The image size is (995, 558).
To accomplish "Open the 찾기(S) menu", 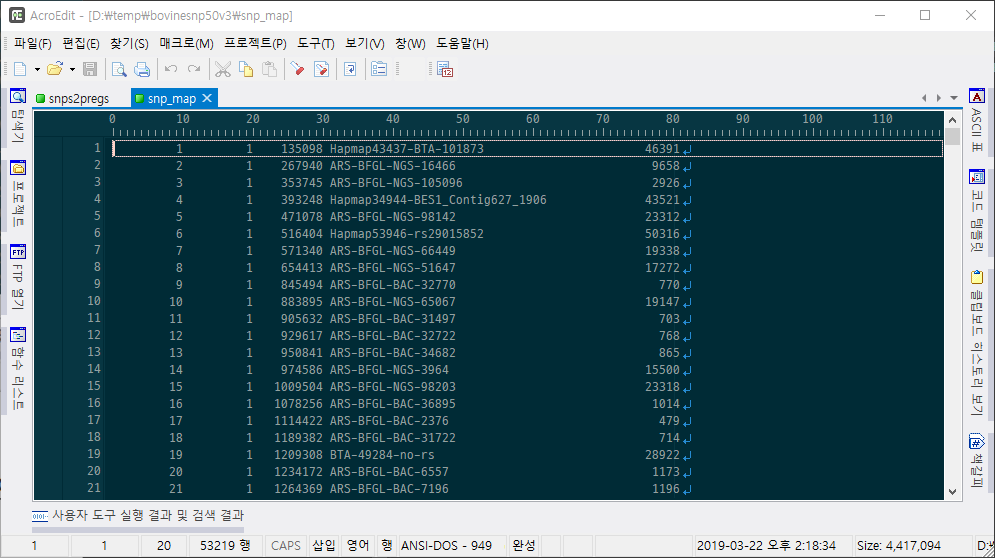I will point(129,43).
